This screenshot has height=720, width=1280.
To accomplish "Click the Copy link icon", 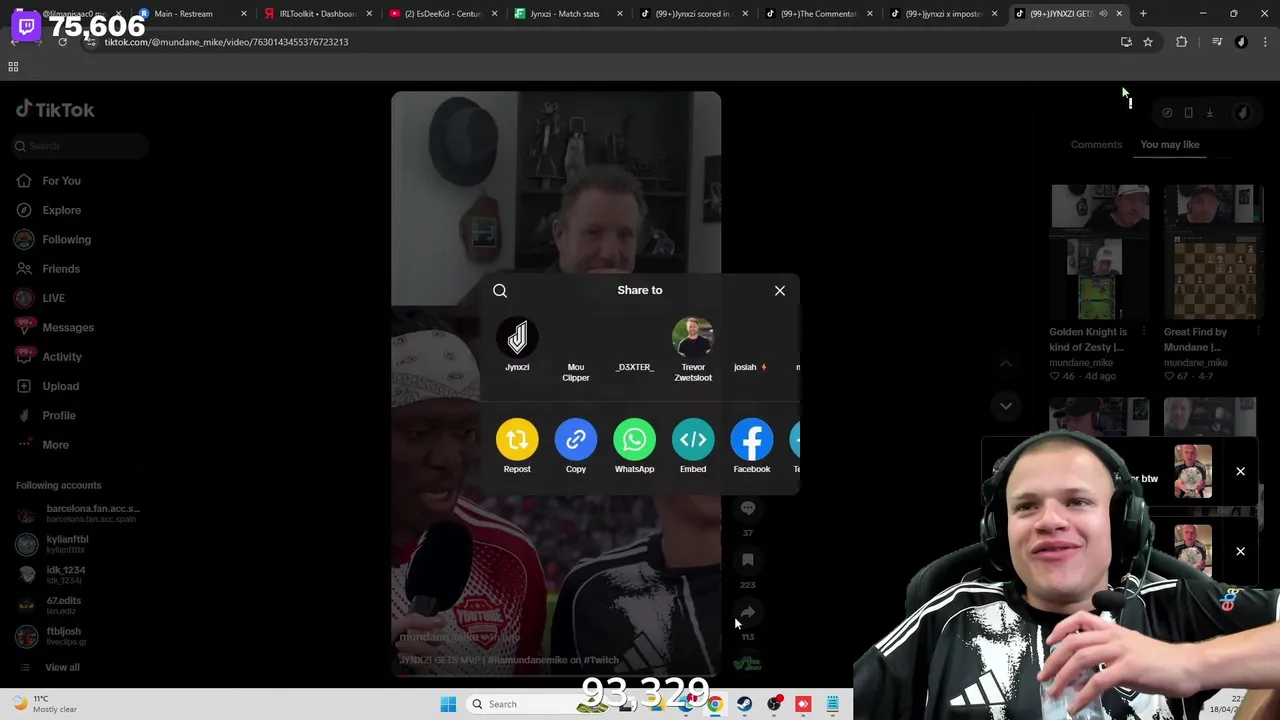I will (576, 440).
